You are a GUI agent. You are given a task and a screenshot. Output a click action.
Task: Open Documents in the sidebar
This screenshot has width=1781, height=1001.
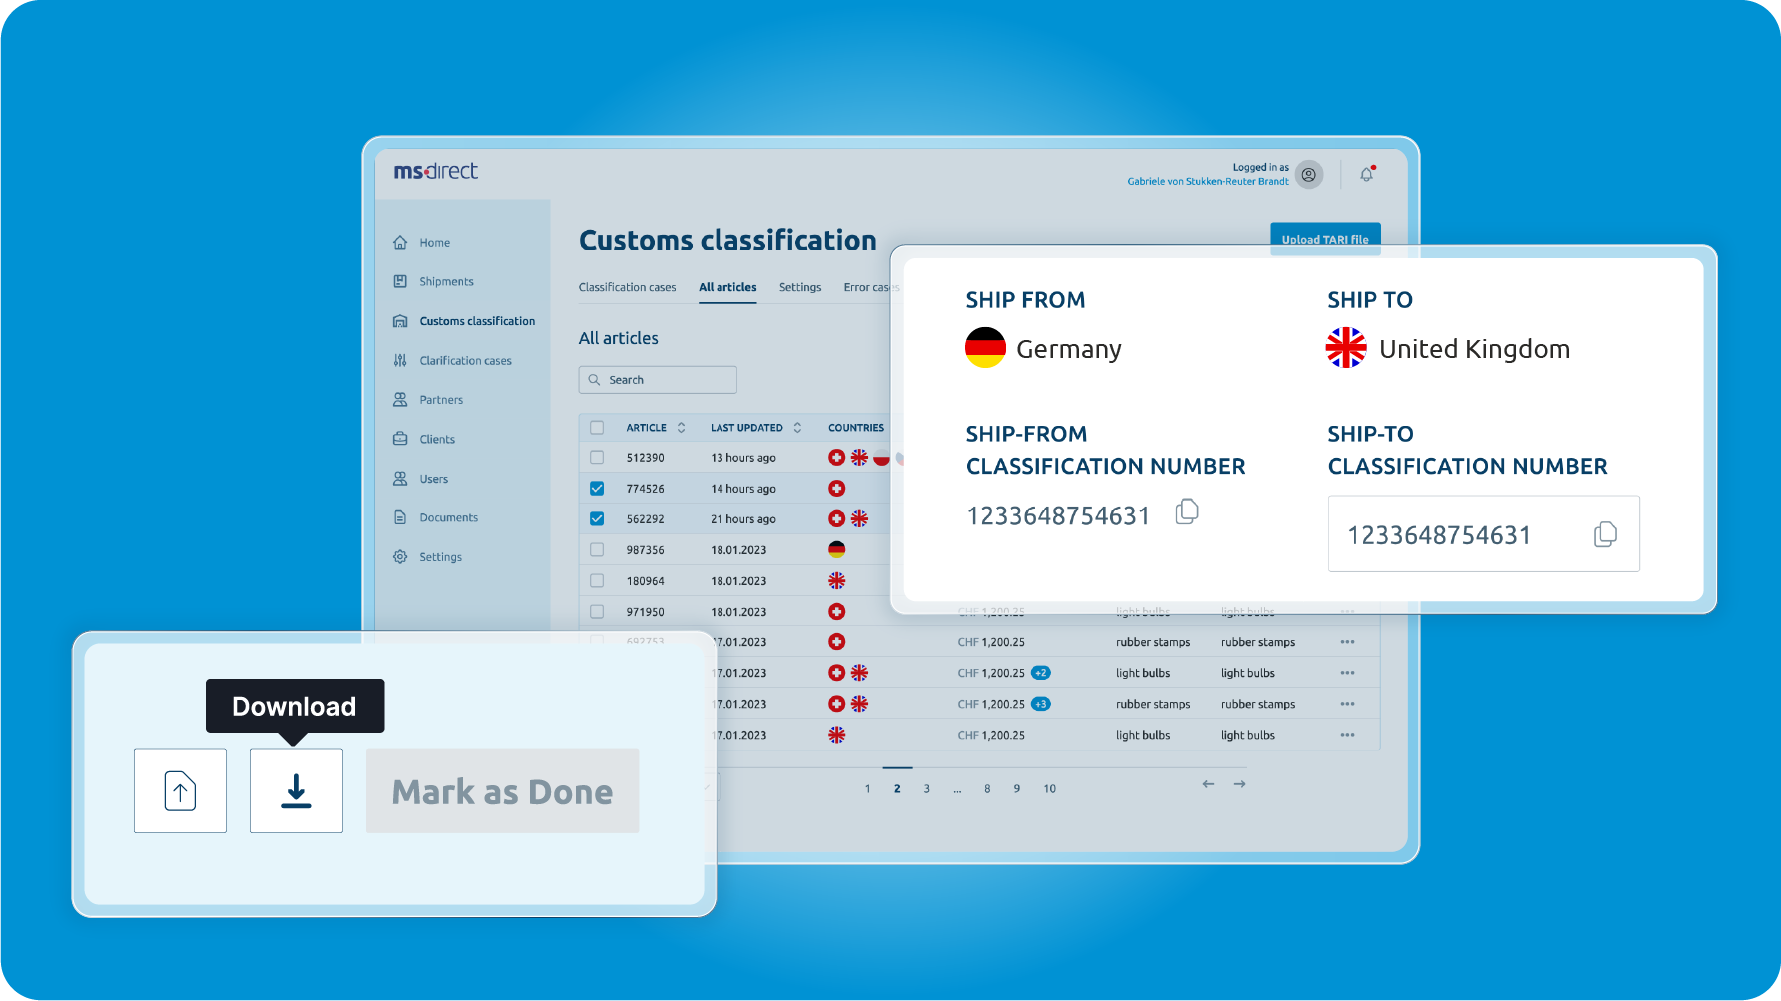click(x=449, y=518)
